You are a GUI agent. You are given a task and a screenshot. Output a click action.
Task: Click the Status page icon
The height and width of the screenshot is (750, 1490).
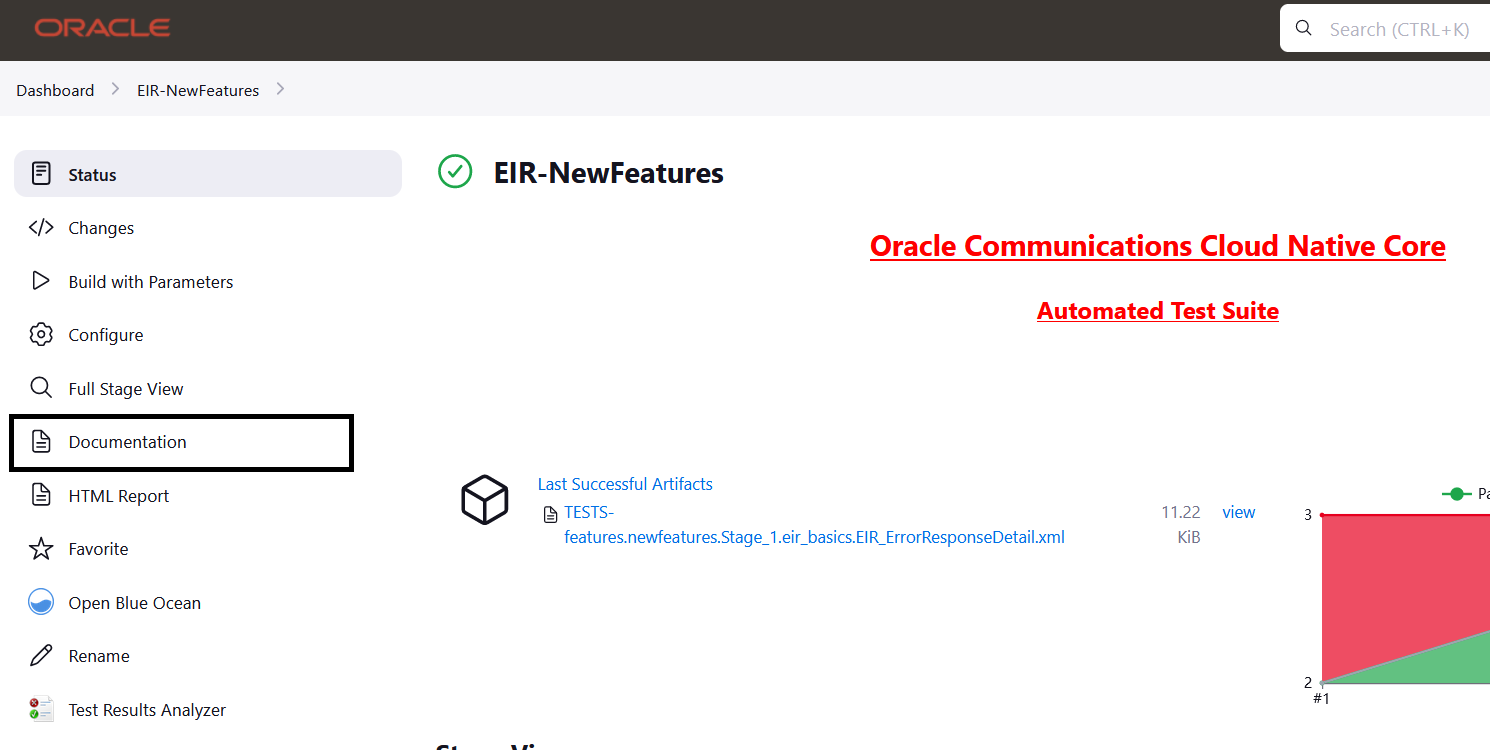pos(41,174)
